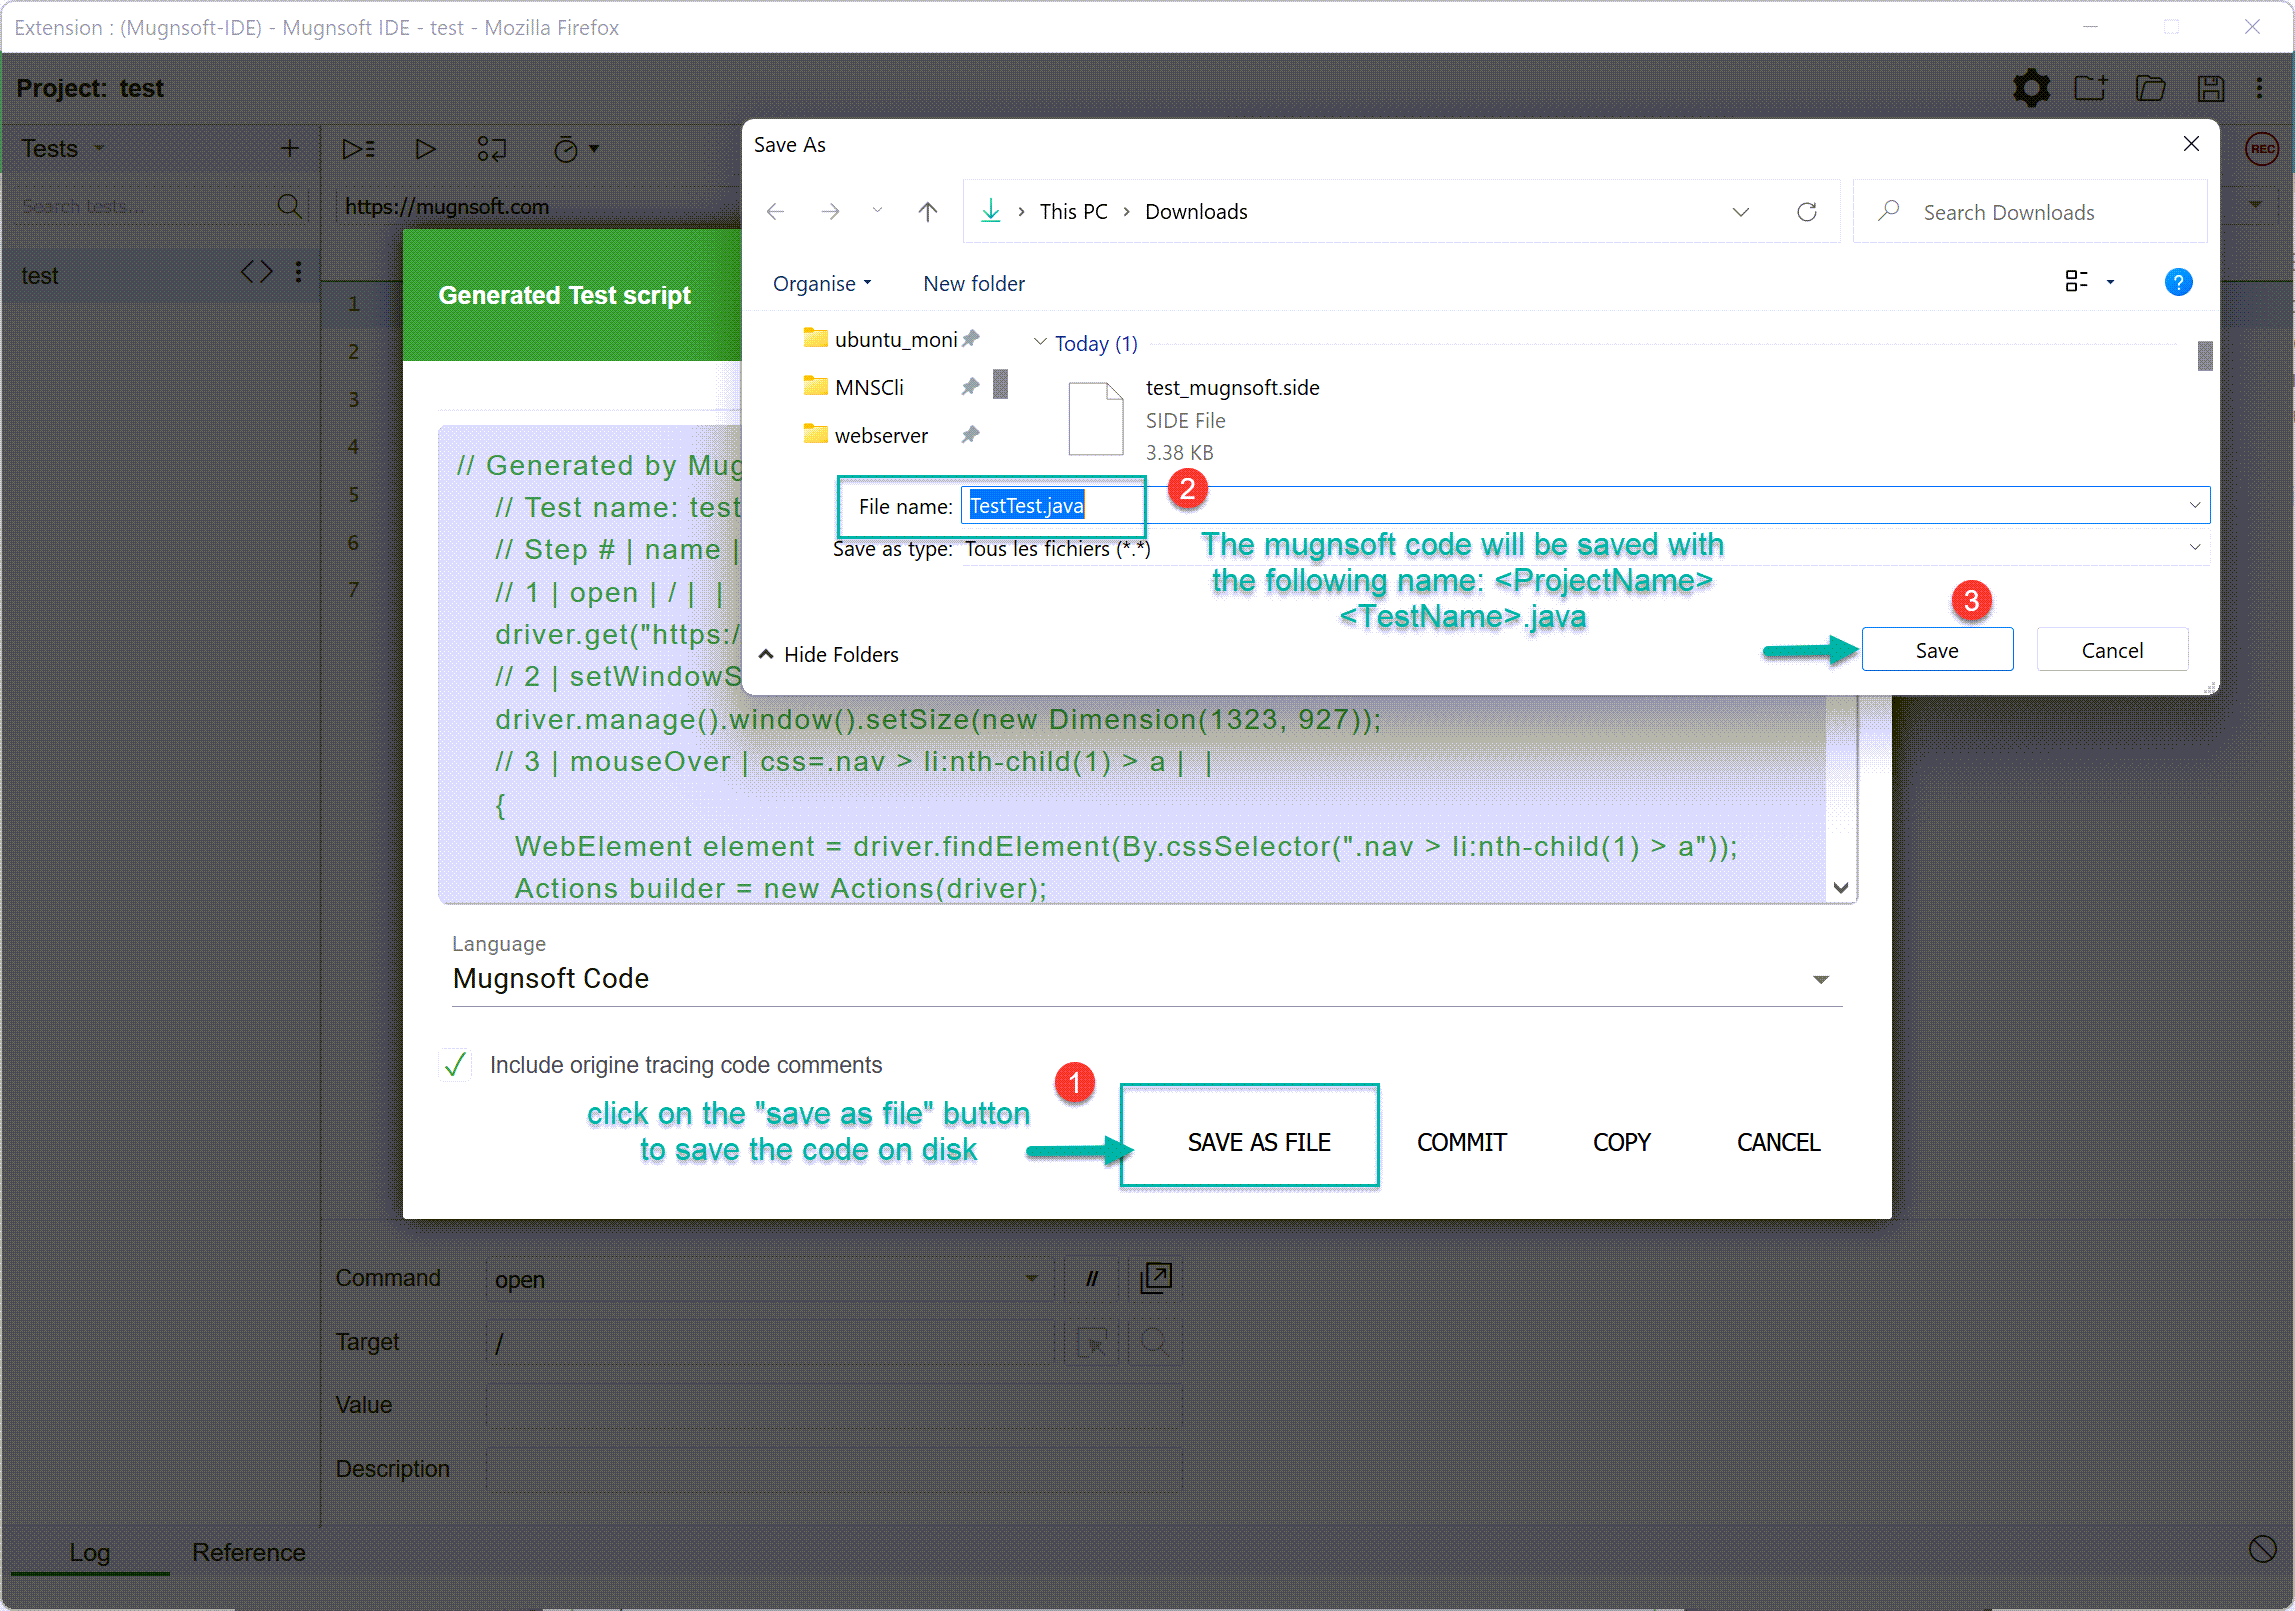Click Hide Folders in Save As dialog
The height and width of the screenshot is (1611, 2295).
coord(829,654)
